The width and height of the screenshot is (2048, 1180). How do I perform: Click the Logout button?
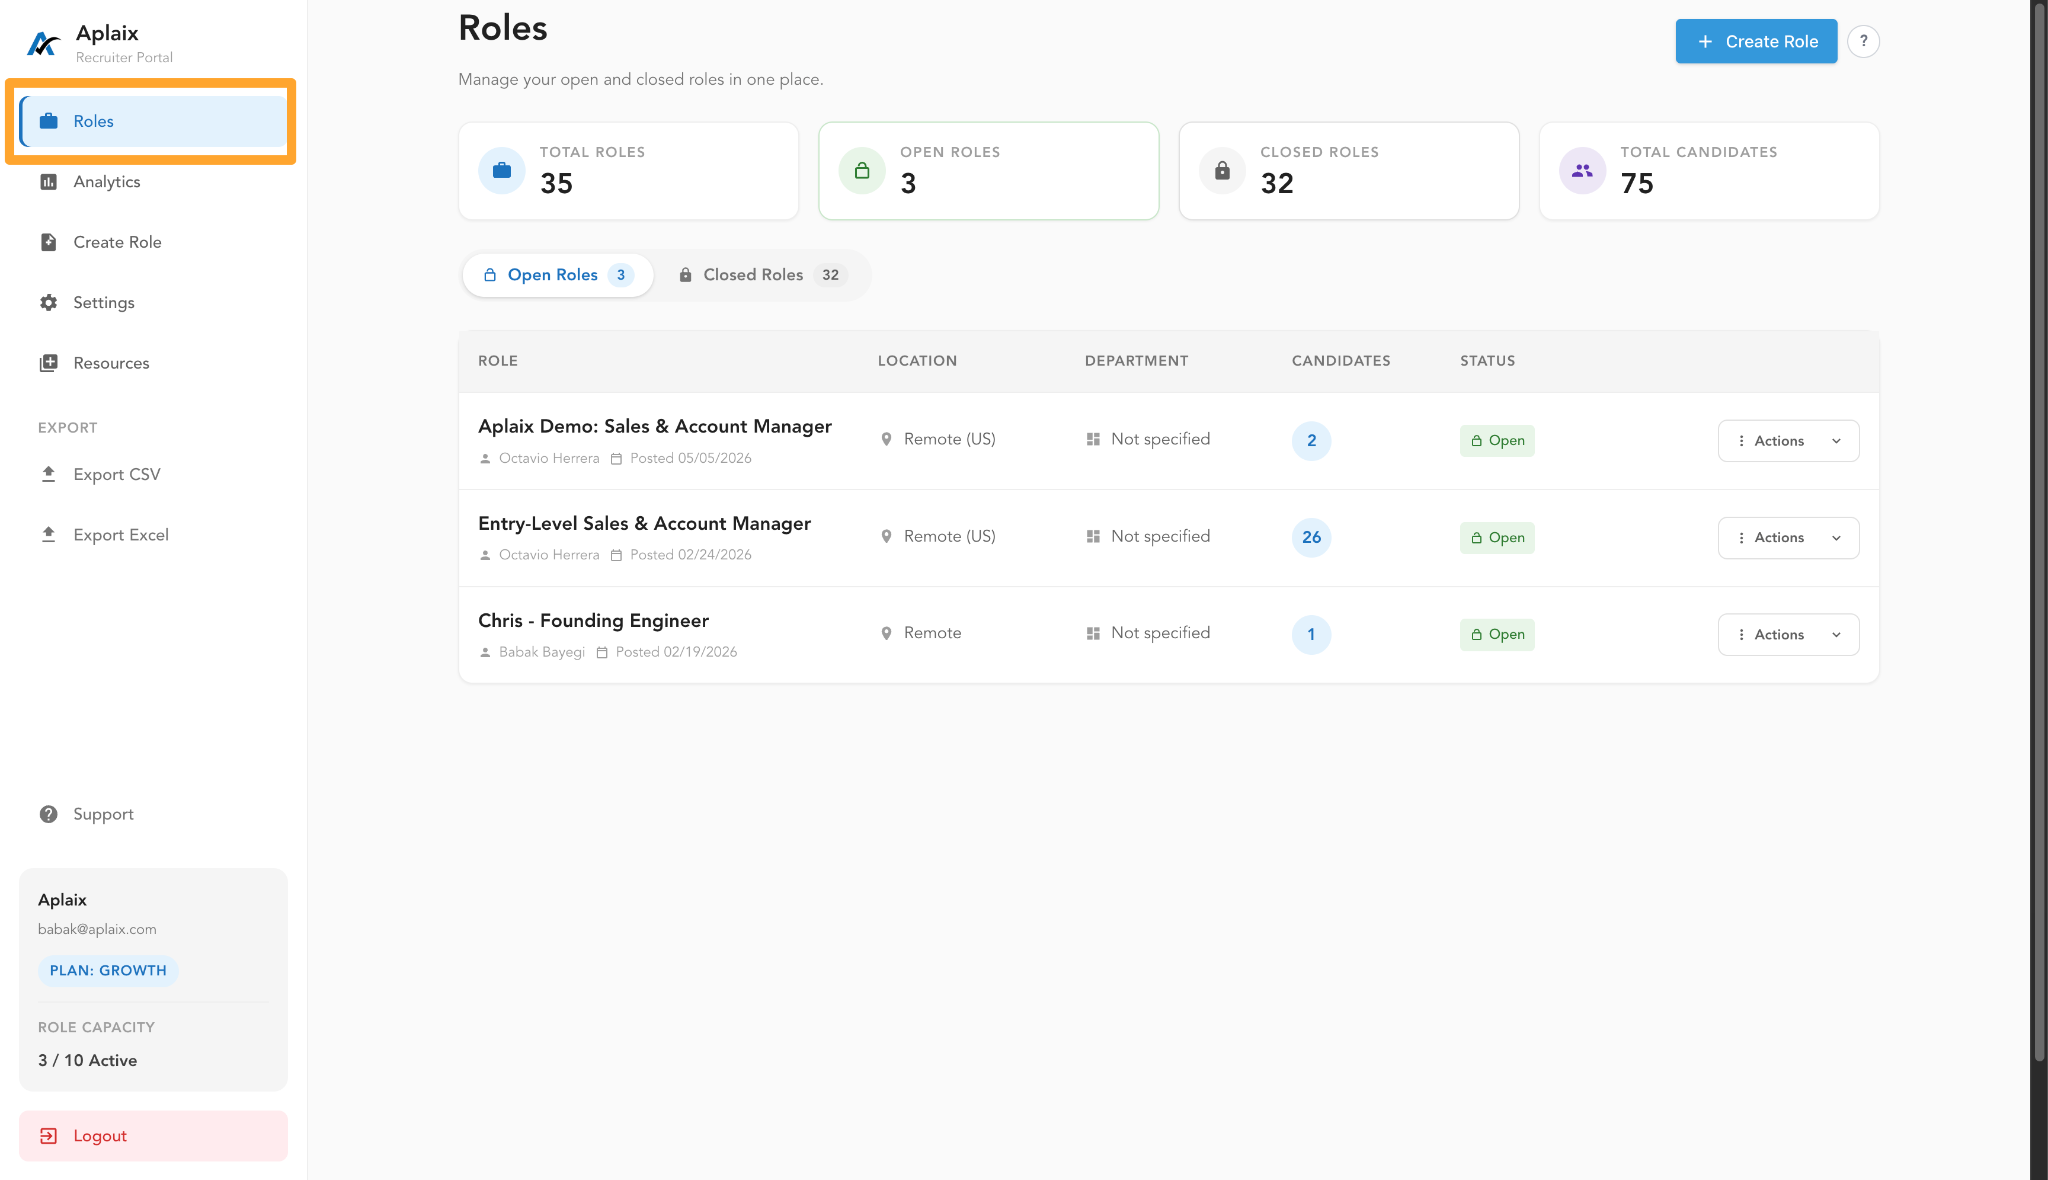tap(153, 1136)
